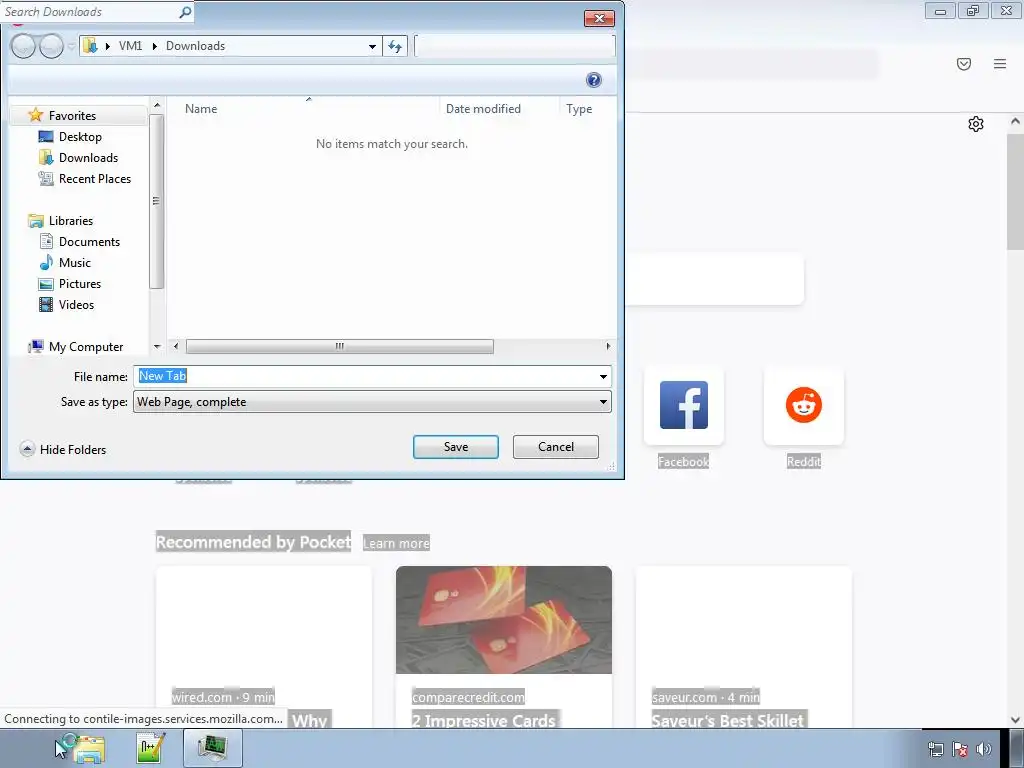This screenshot has height=768, width=1024.
Task: Click Learn more link beside Pocket heading
Action: [396, 543]
